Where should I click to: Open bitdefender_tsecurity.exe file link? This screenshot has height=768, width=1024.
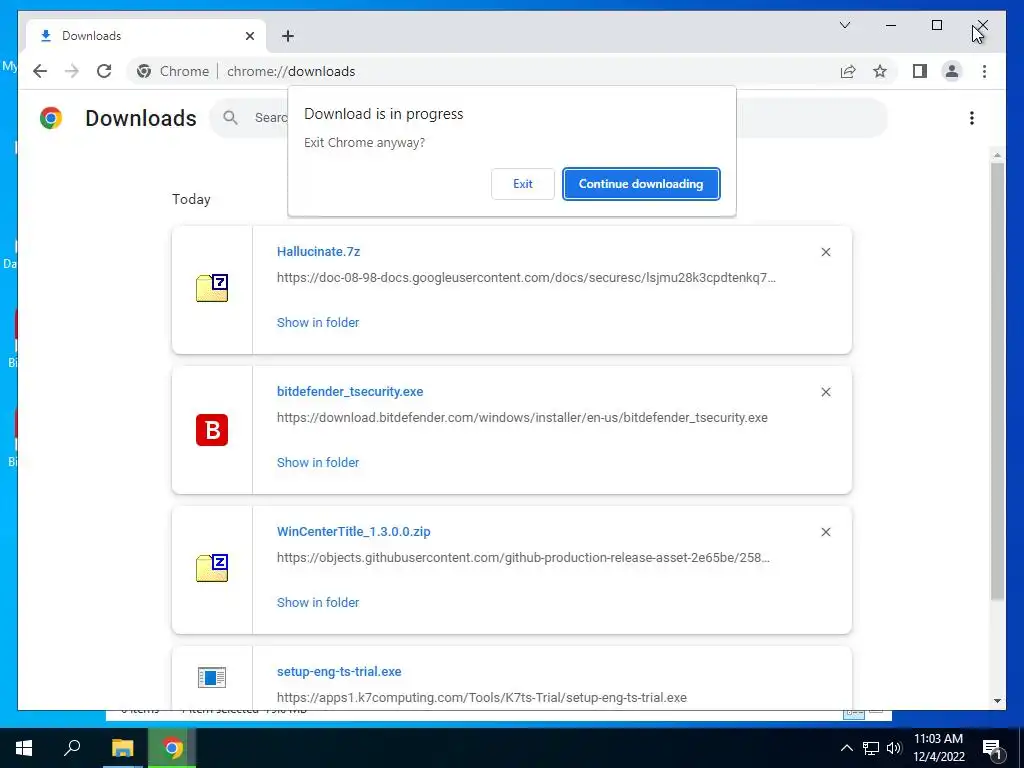click(x=350, y=392)
